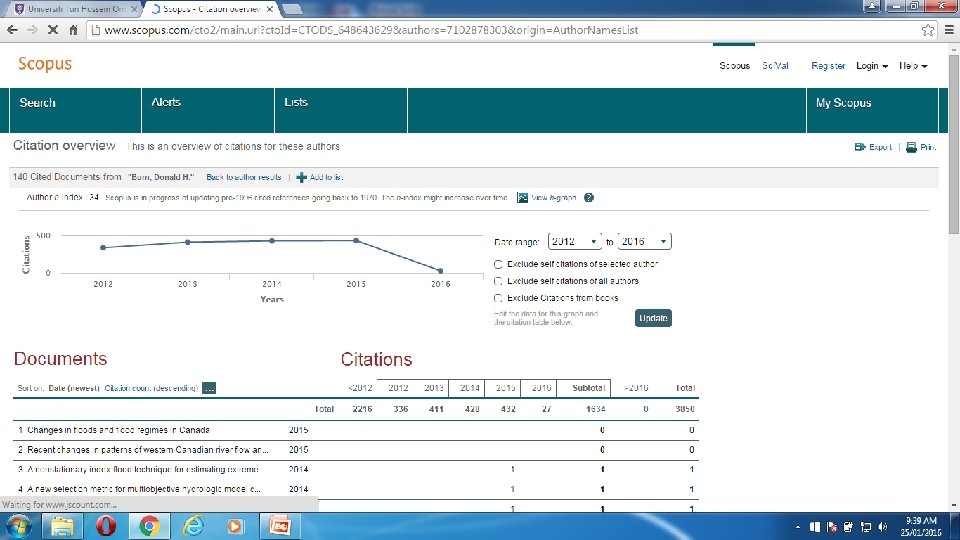Click Back to author results link
Viewport: 960px width, 540px height.
click(244, 177)
